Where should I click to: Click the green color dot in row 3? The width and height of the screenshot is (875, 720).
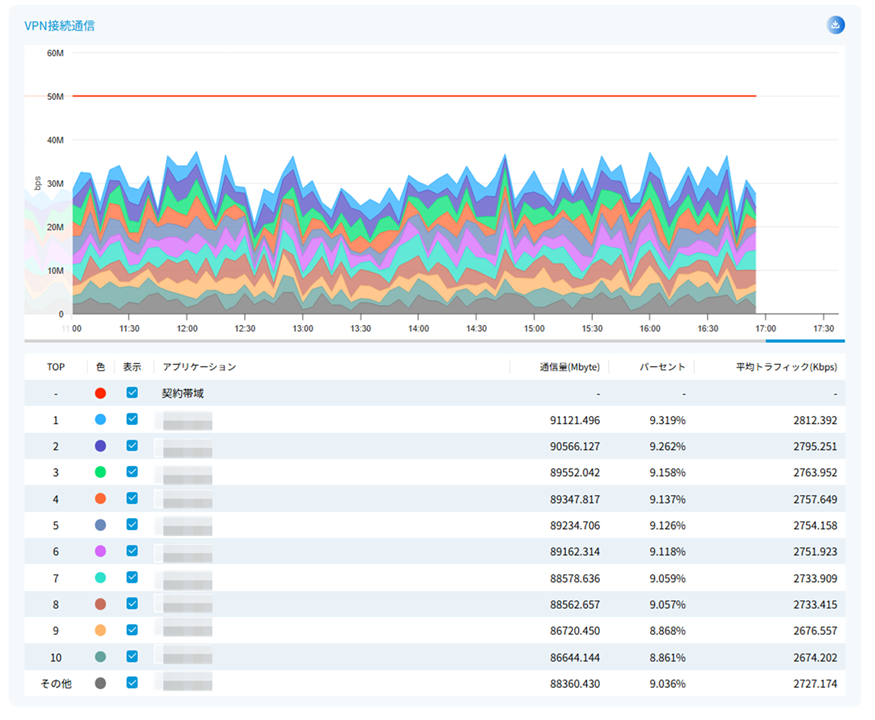tap(100, 473)
